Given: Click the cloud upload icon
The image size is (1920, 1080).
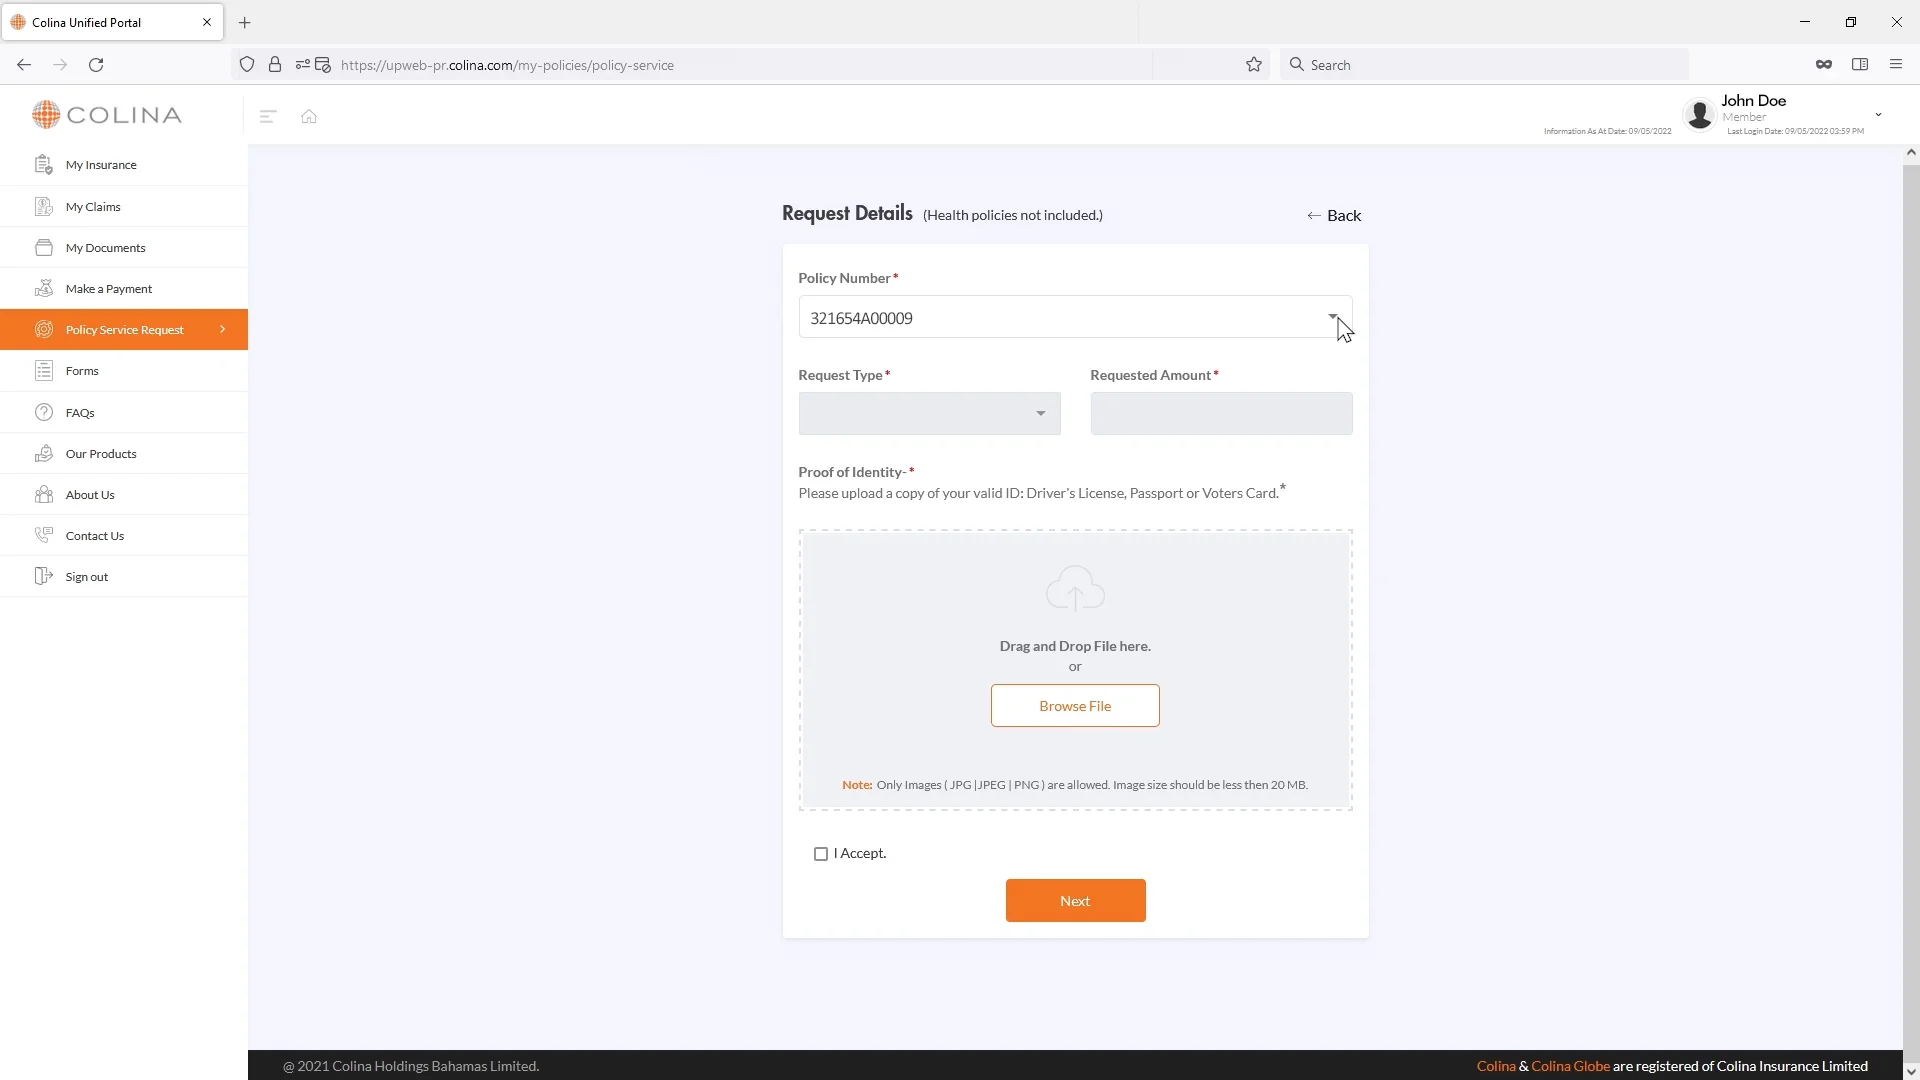Looking at the screenshot, I should 1075,589.
